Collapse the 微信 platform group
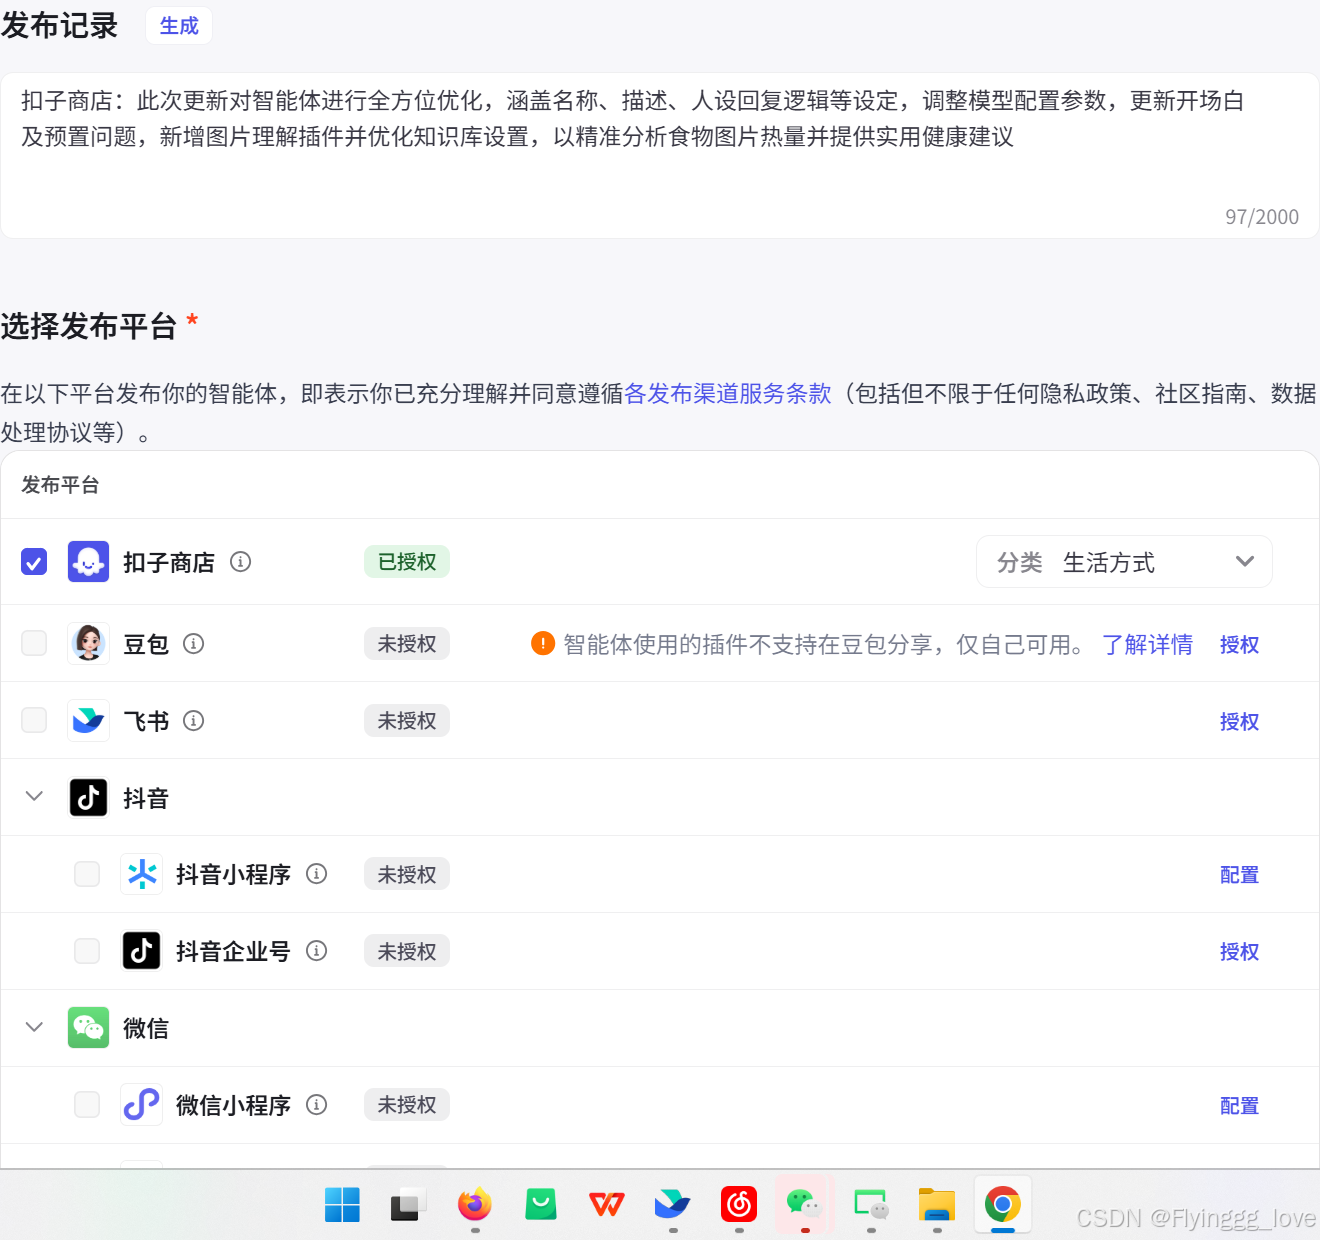 (34, 1028)
